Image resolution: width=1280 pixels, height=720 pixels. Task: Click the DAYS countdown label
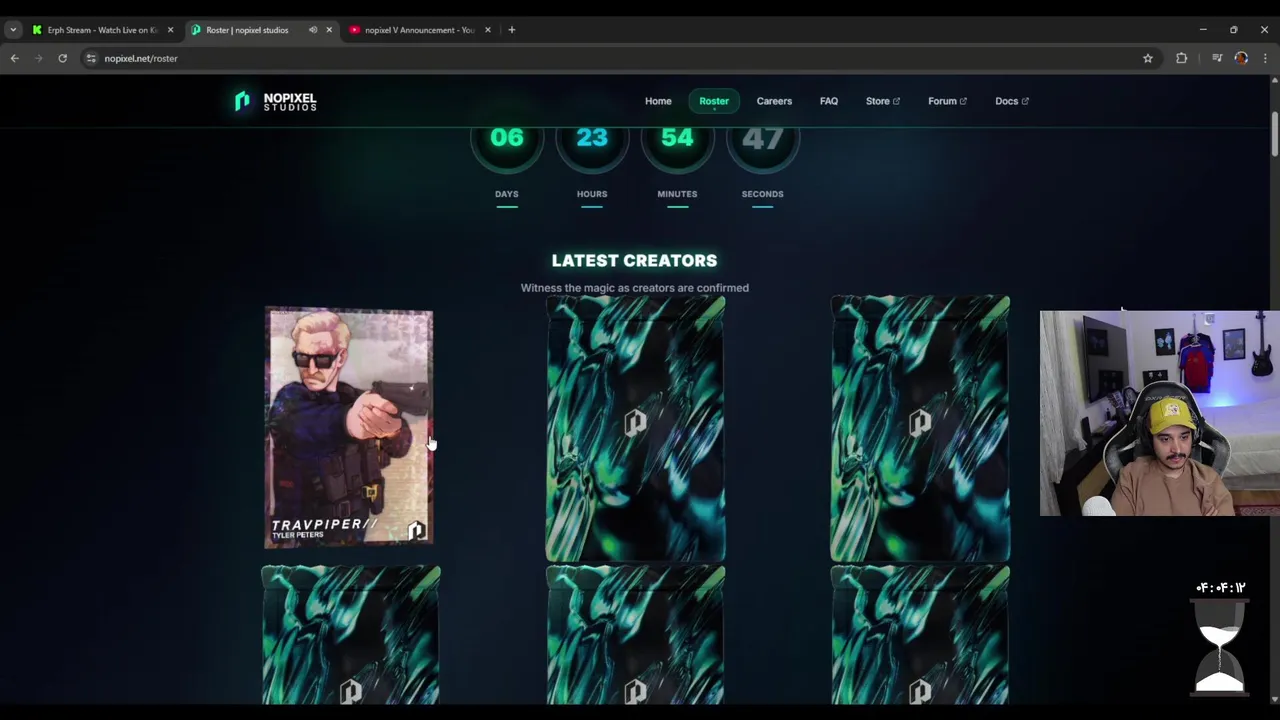[507, 194]
